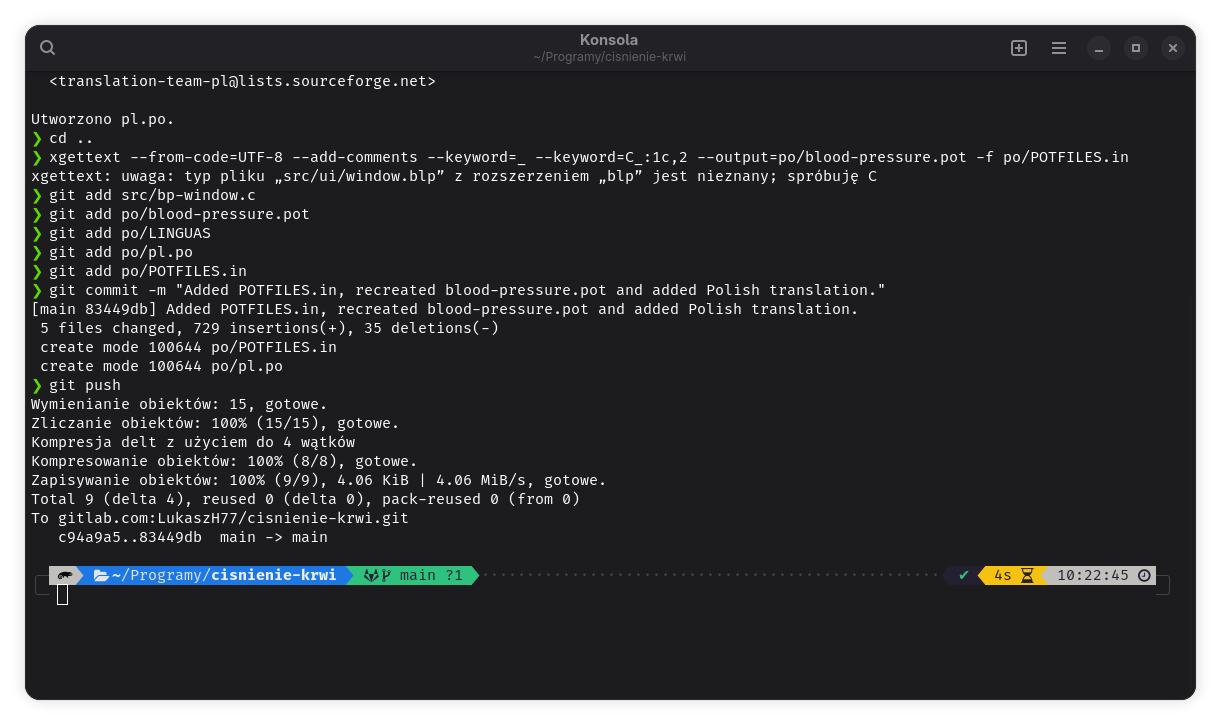Open a new terminal tab
Screen dimensions: 1221x725
1019,48
